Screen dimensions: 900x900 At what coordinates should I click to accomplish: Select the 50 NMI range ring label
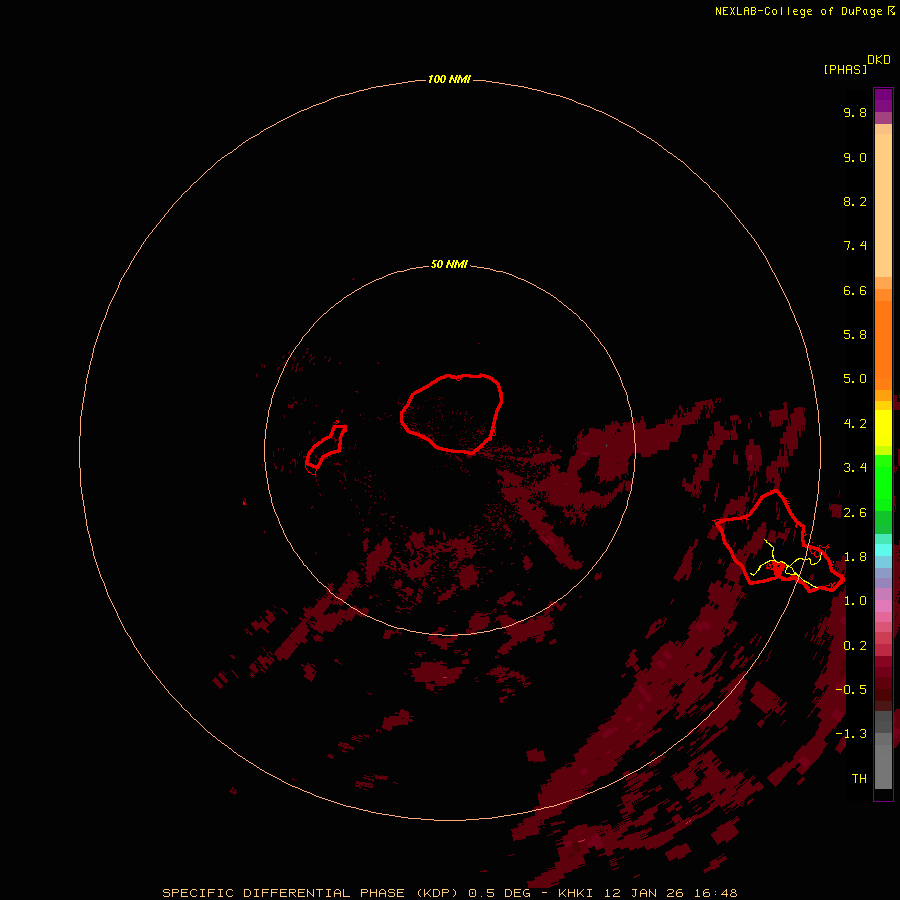(449, 264)
